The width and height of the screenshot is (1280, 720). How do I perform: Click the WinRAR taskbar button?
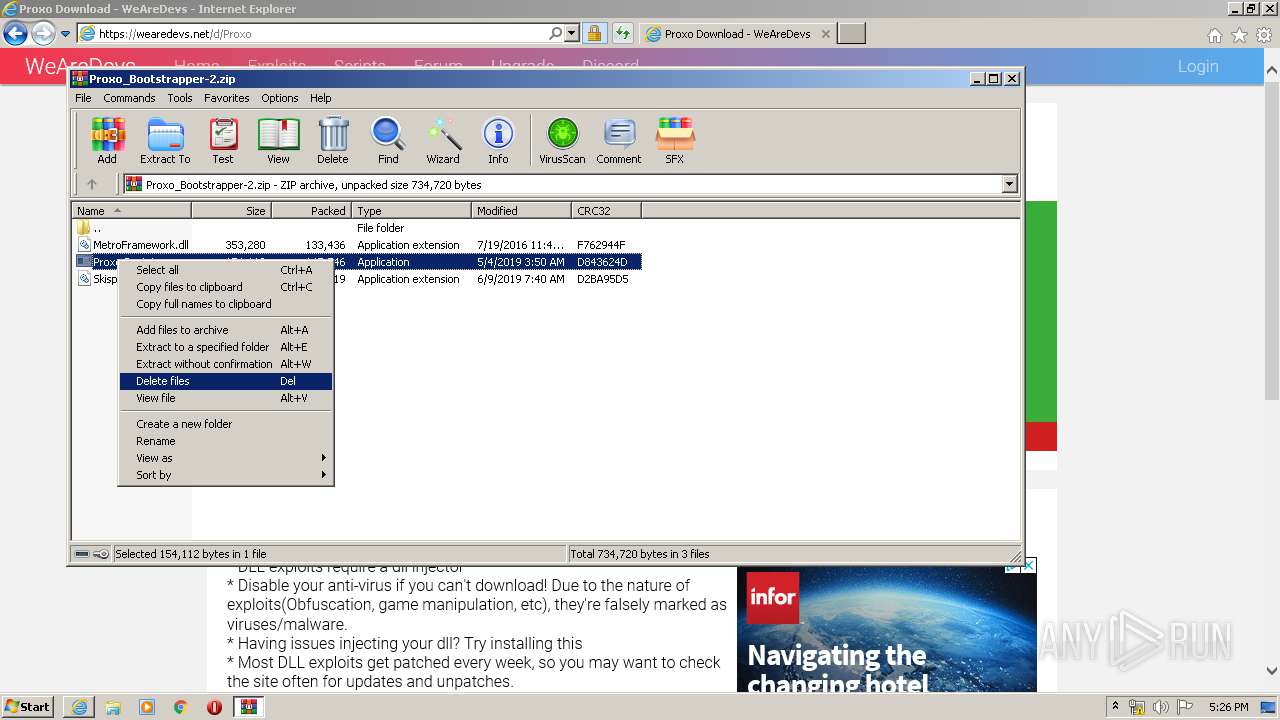point(249,707)
